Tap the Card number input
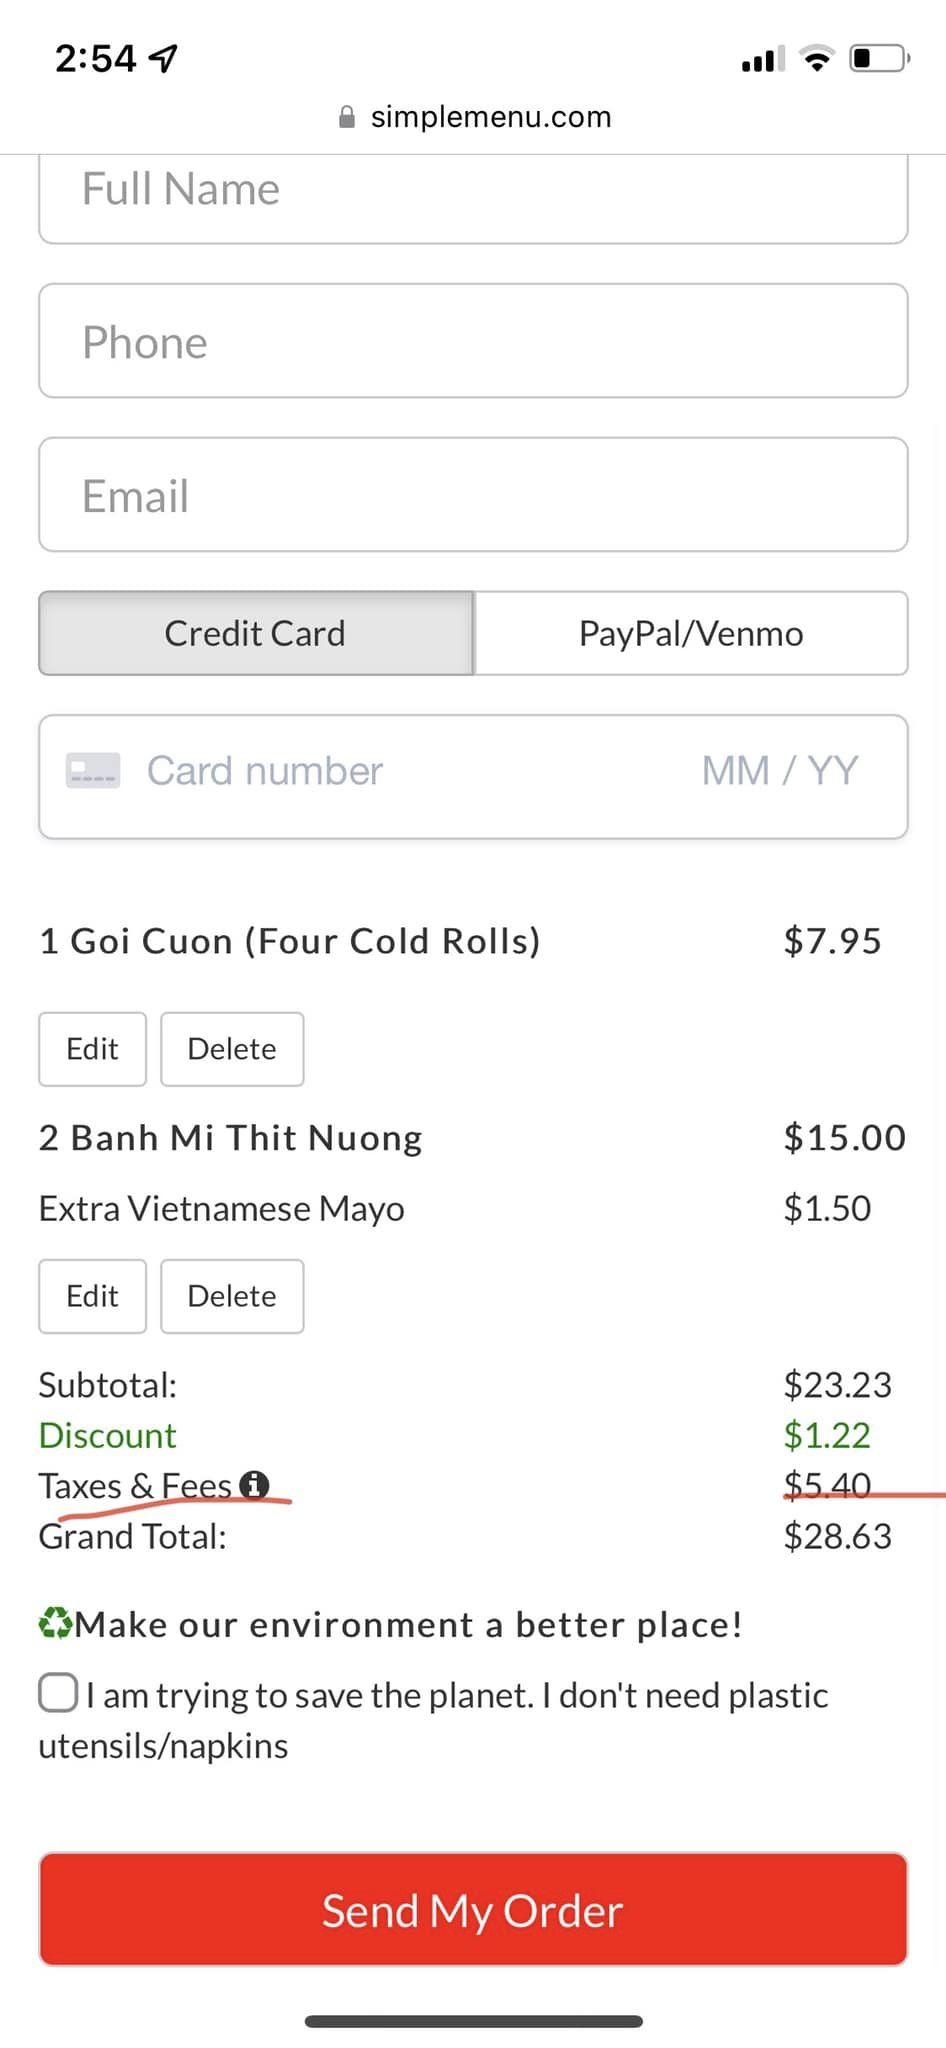This screenshot has height=2048, width=946. (400, 771)
